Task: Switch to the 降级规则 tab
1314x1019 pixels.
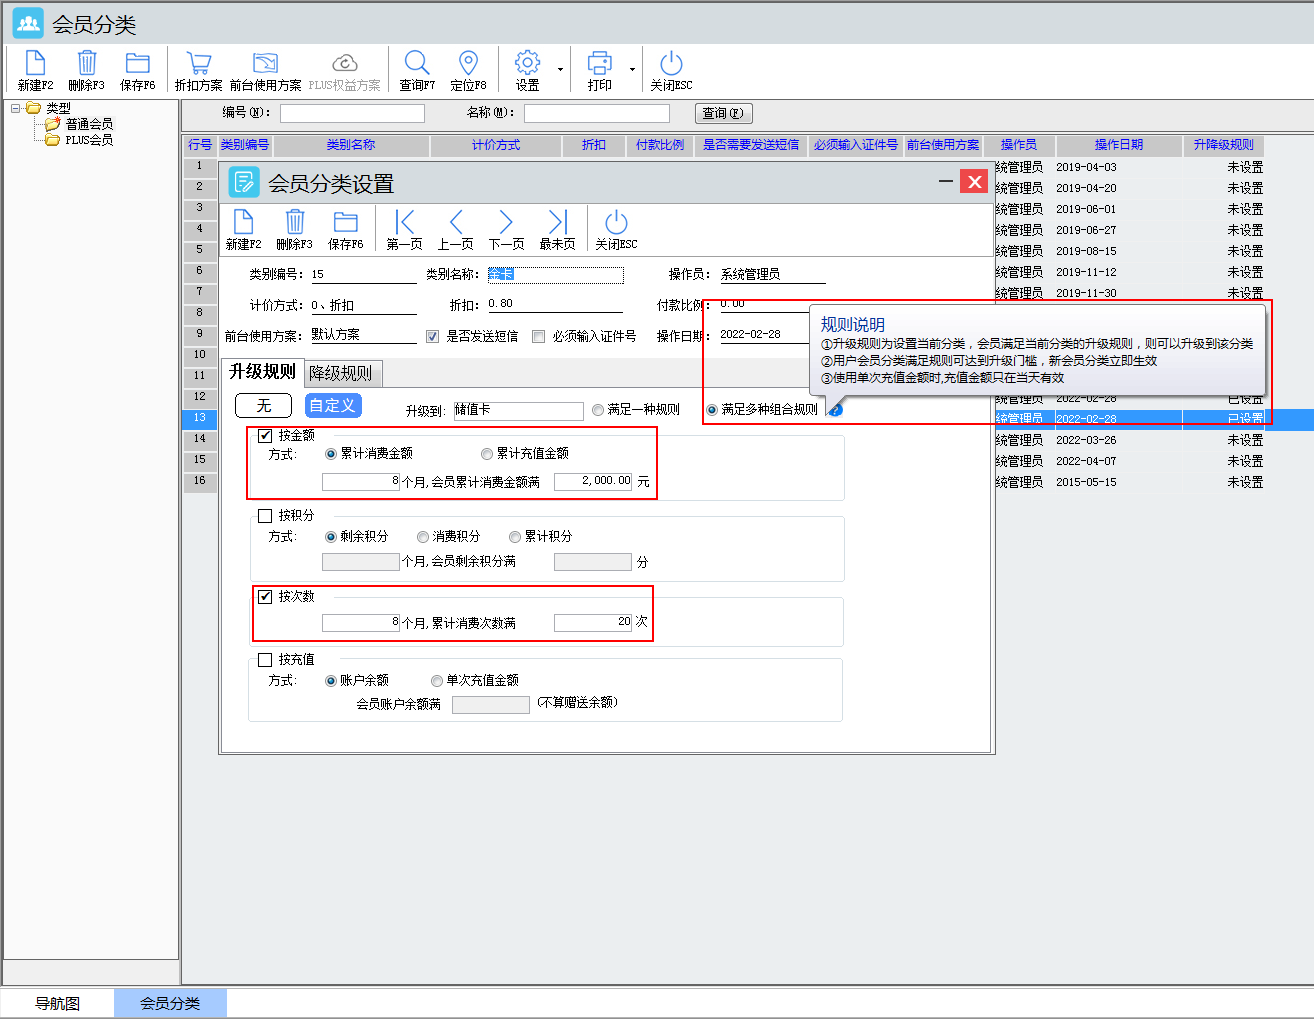Action: click(x=340, y=373)
